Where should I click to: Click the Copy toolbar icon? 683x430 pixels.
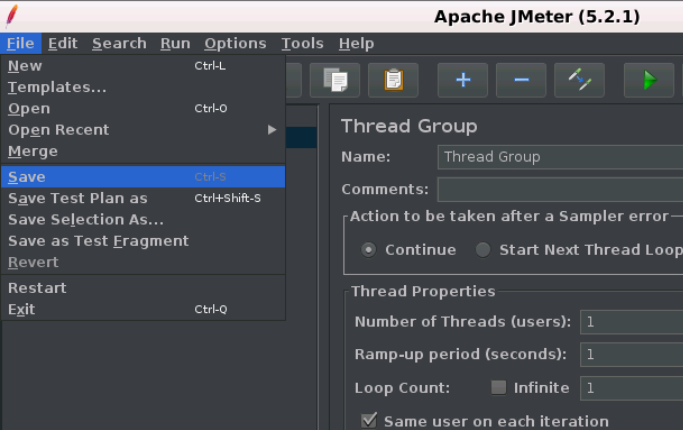(335, 80)
